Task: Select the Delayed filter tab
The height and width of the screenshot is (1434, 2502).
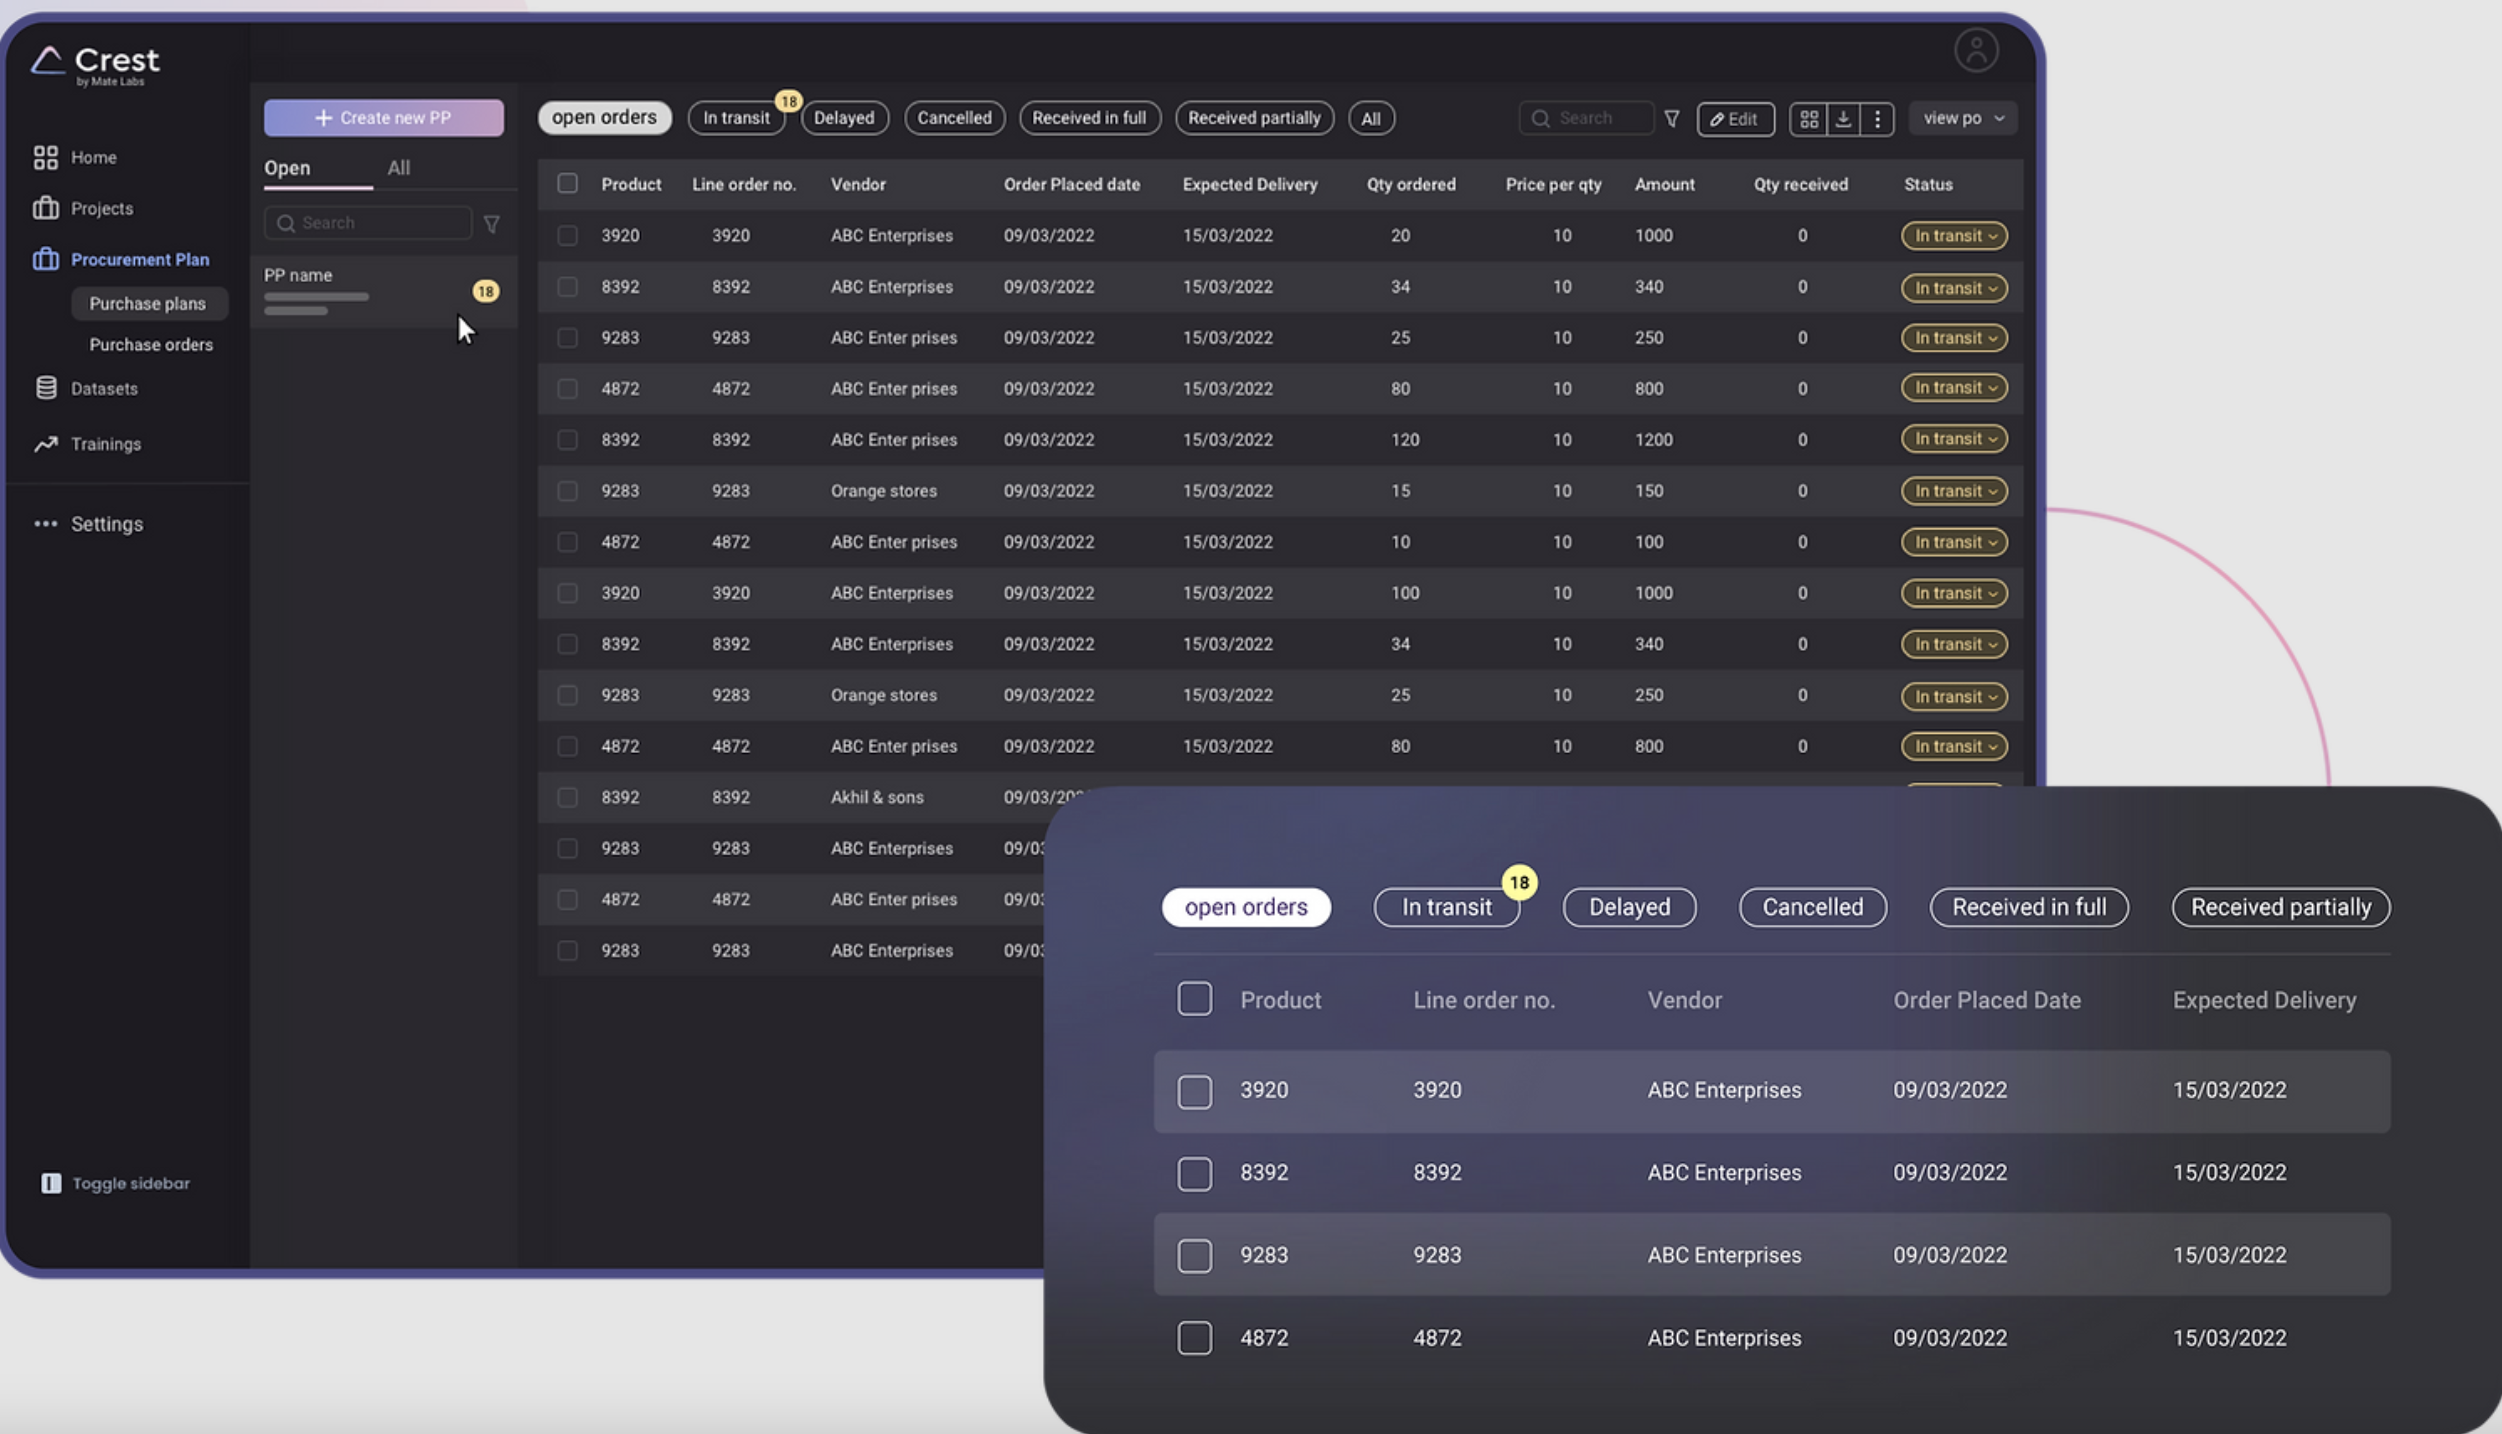Action: pyautogui.click(x=843, y=118)
